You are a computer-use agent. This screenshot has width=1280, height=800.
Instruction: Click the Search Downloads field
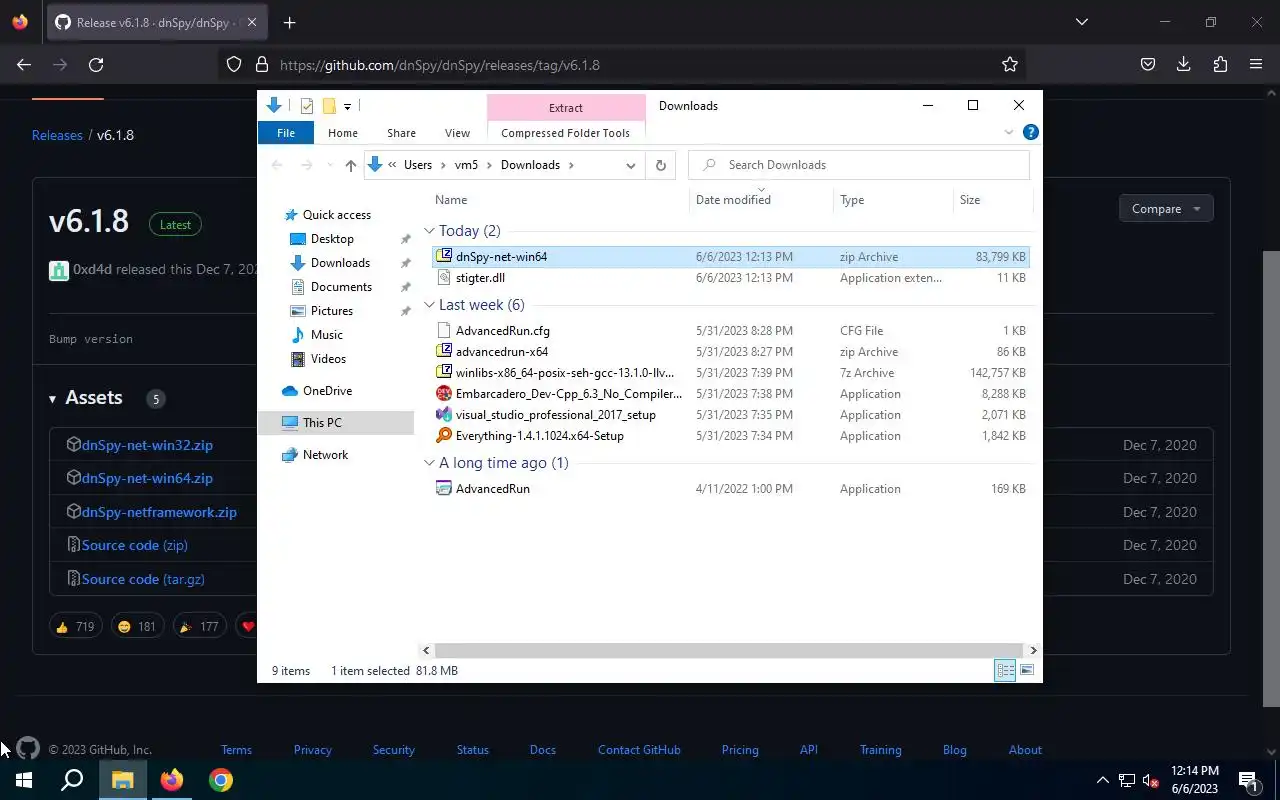(x=859, y=165)
